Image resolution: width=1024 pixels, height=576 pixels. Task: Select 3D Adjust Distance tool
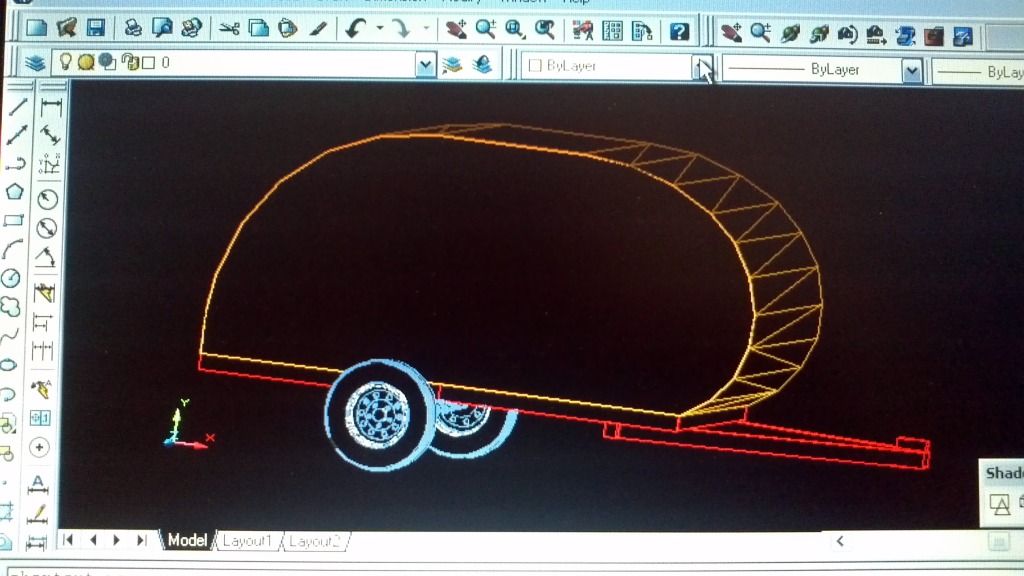[x=876, y=34]
